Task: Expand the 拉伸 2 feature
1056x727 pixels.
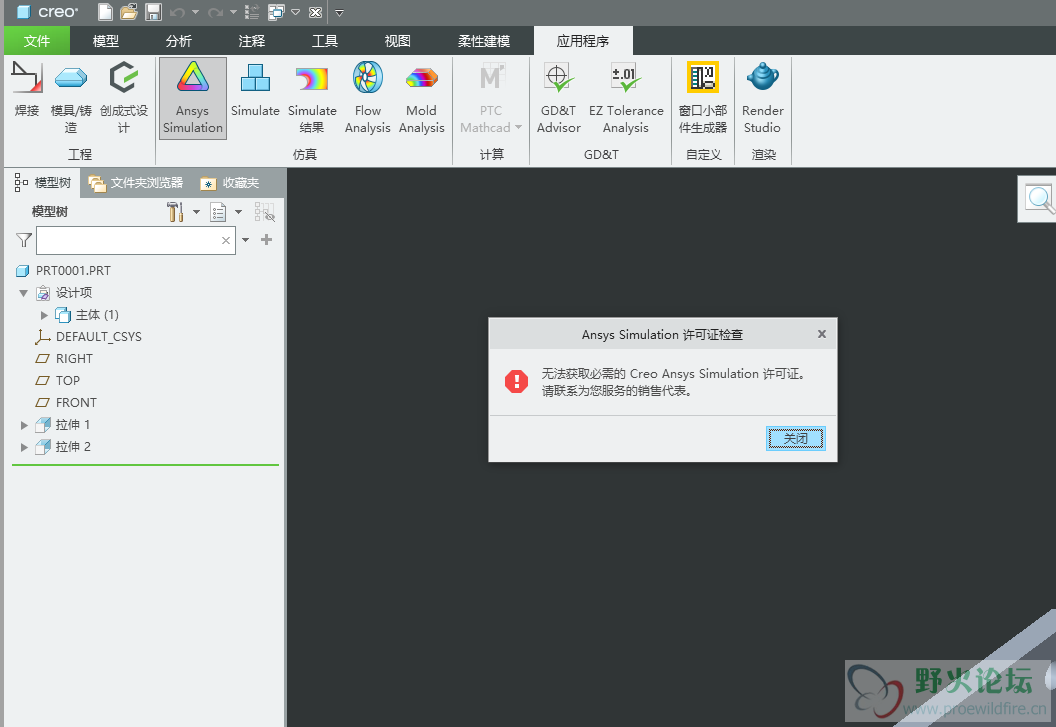Action: (24, 447)
